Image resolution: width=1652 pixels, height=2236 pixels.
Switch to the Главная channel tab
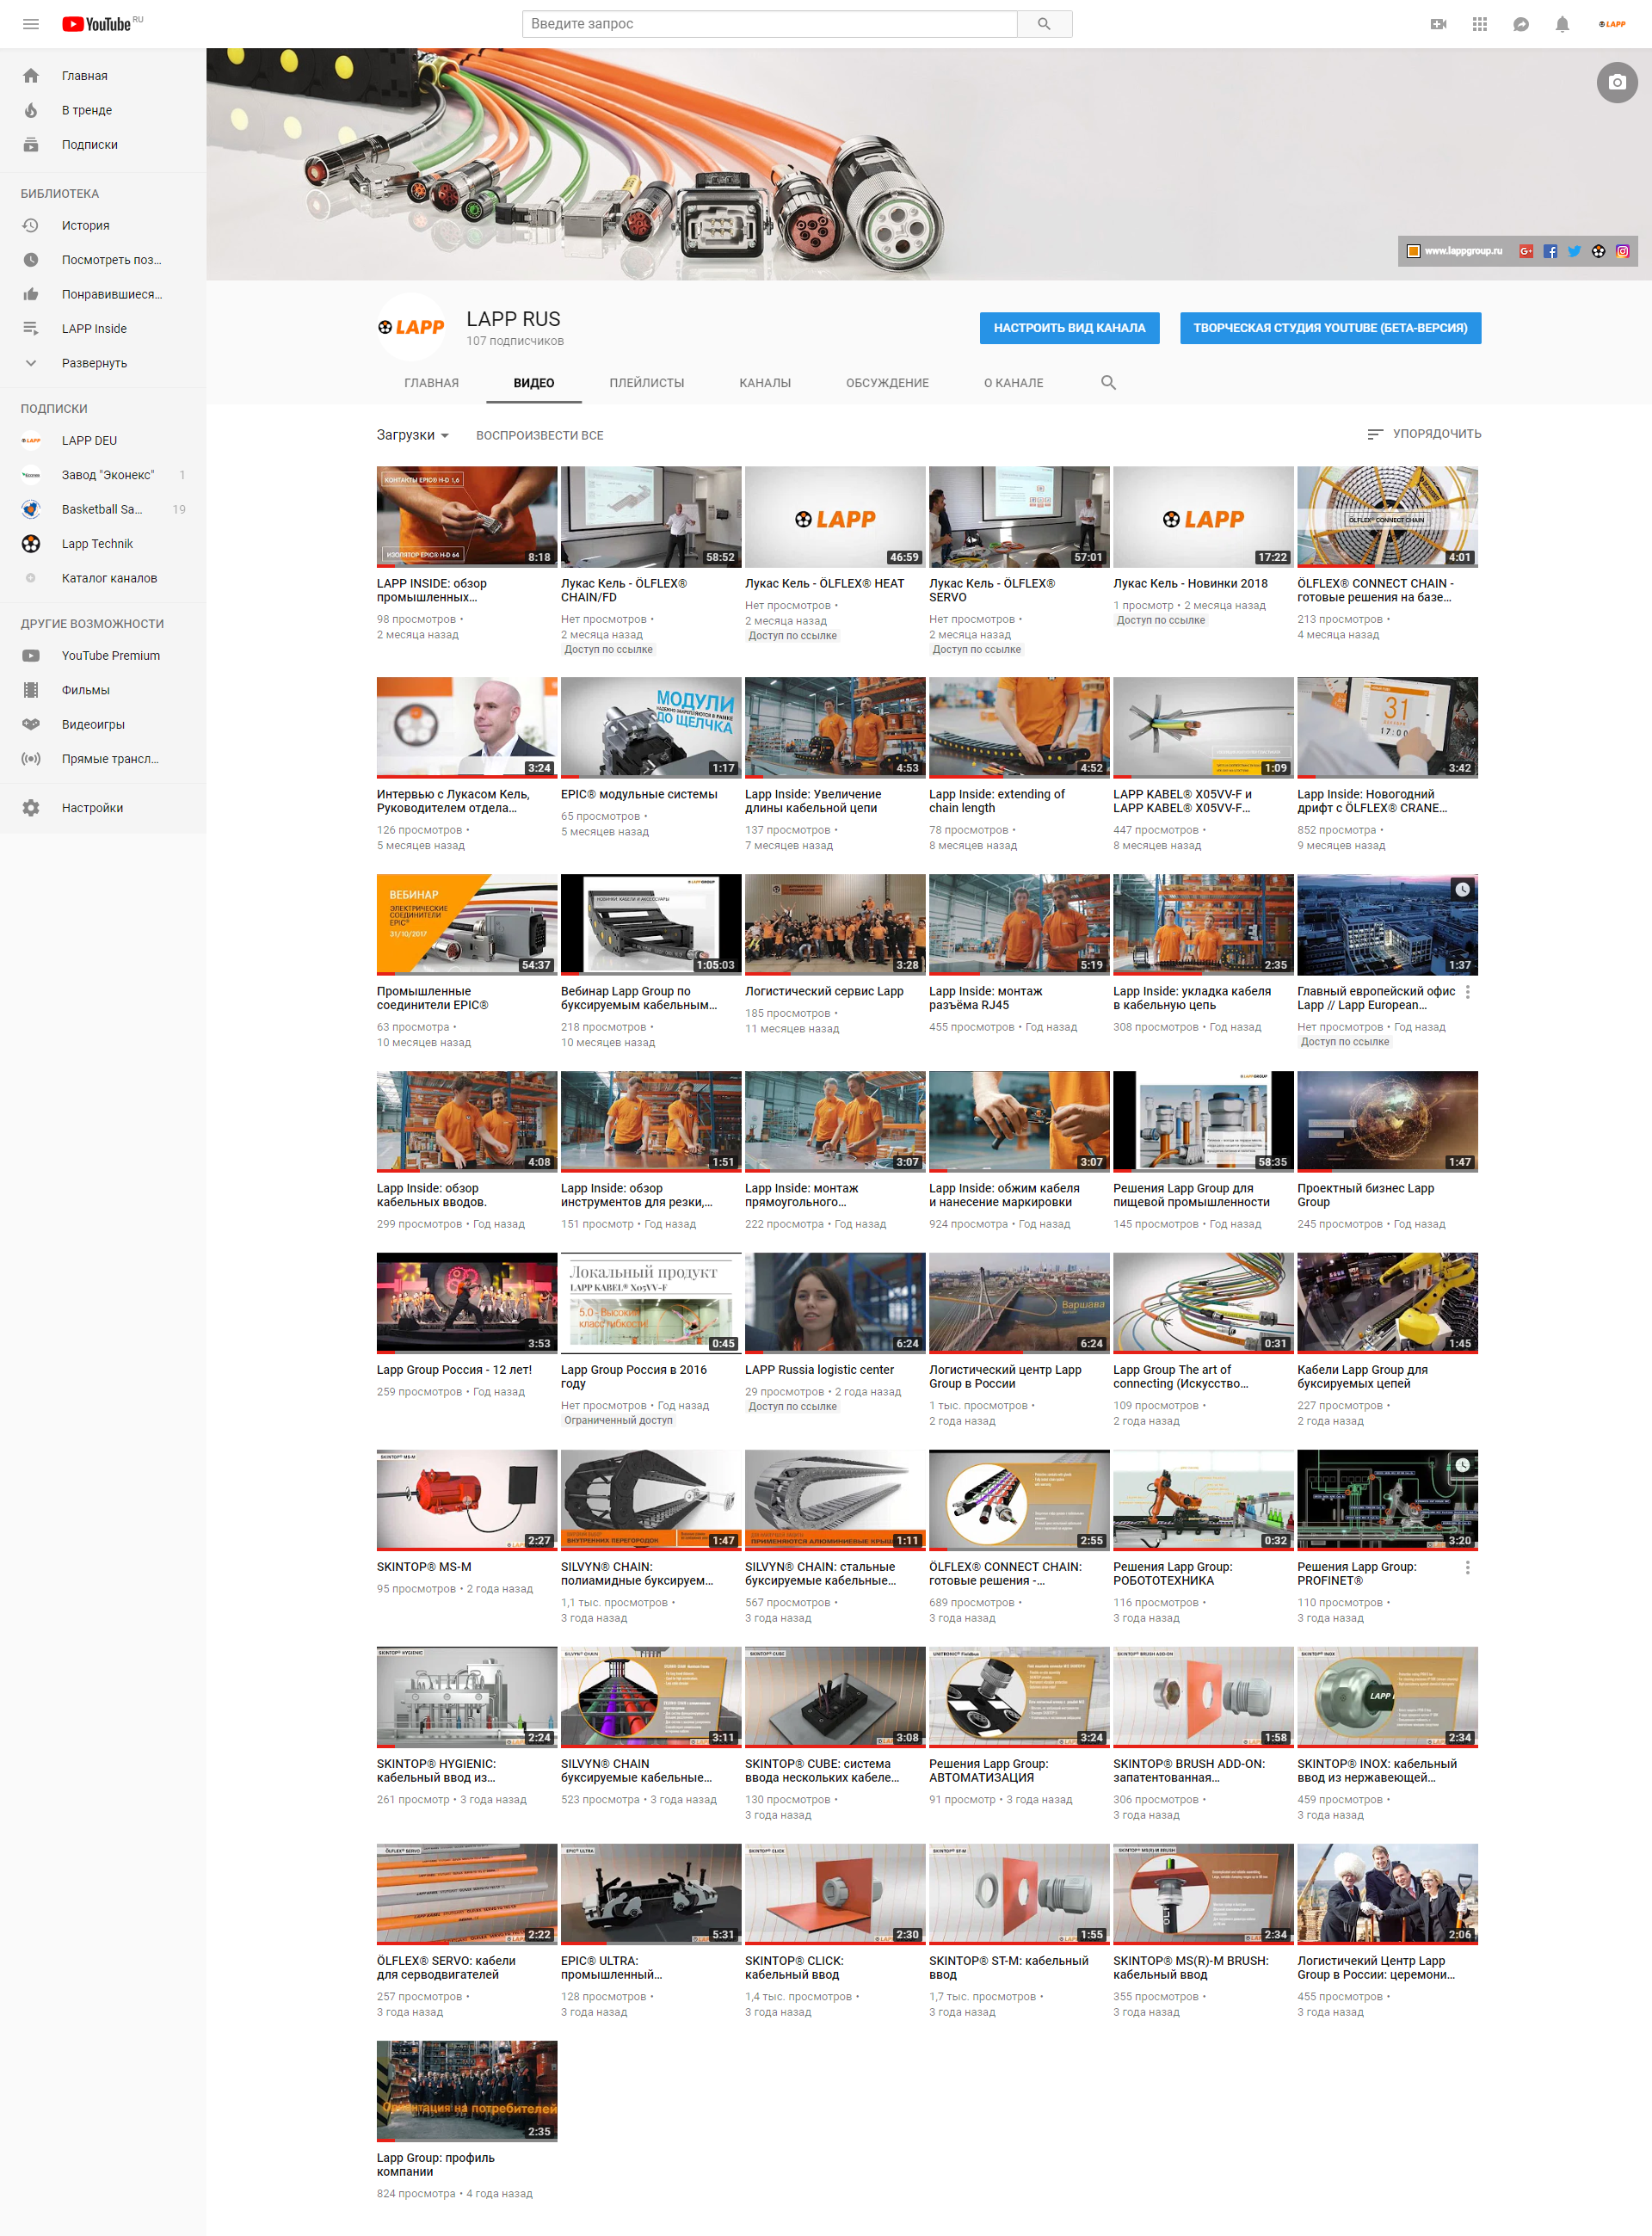(x=431, y=383)
